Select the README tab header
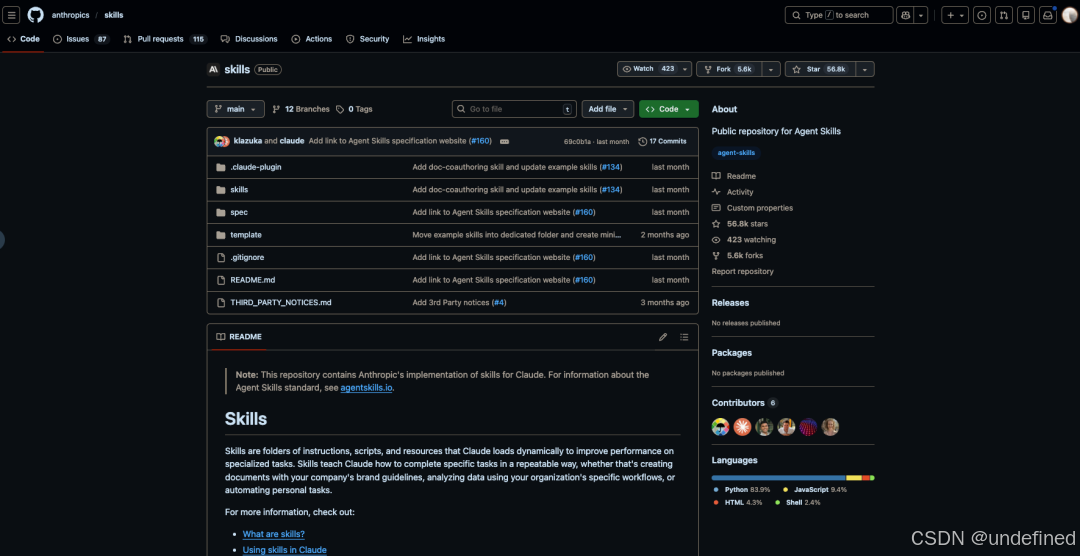 238,337
